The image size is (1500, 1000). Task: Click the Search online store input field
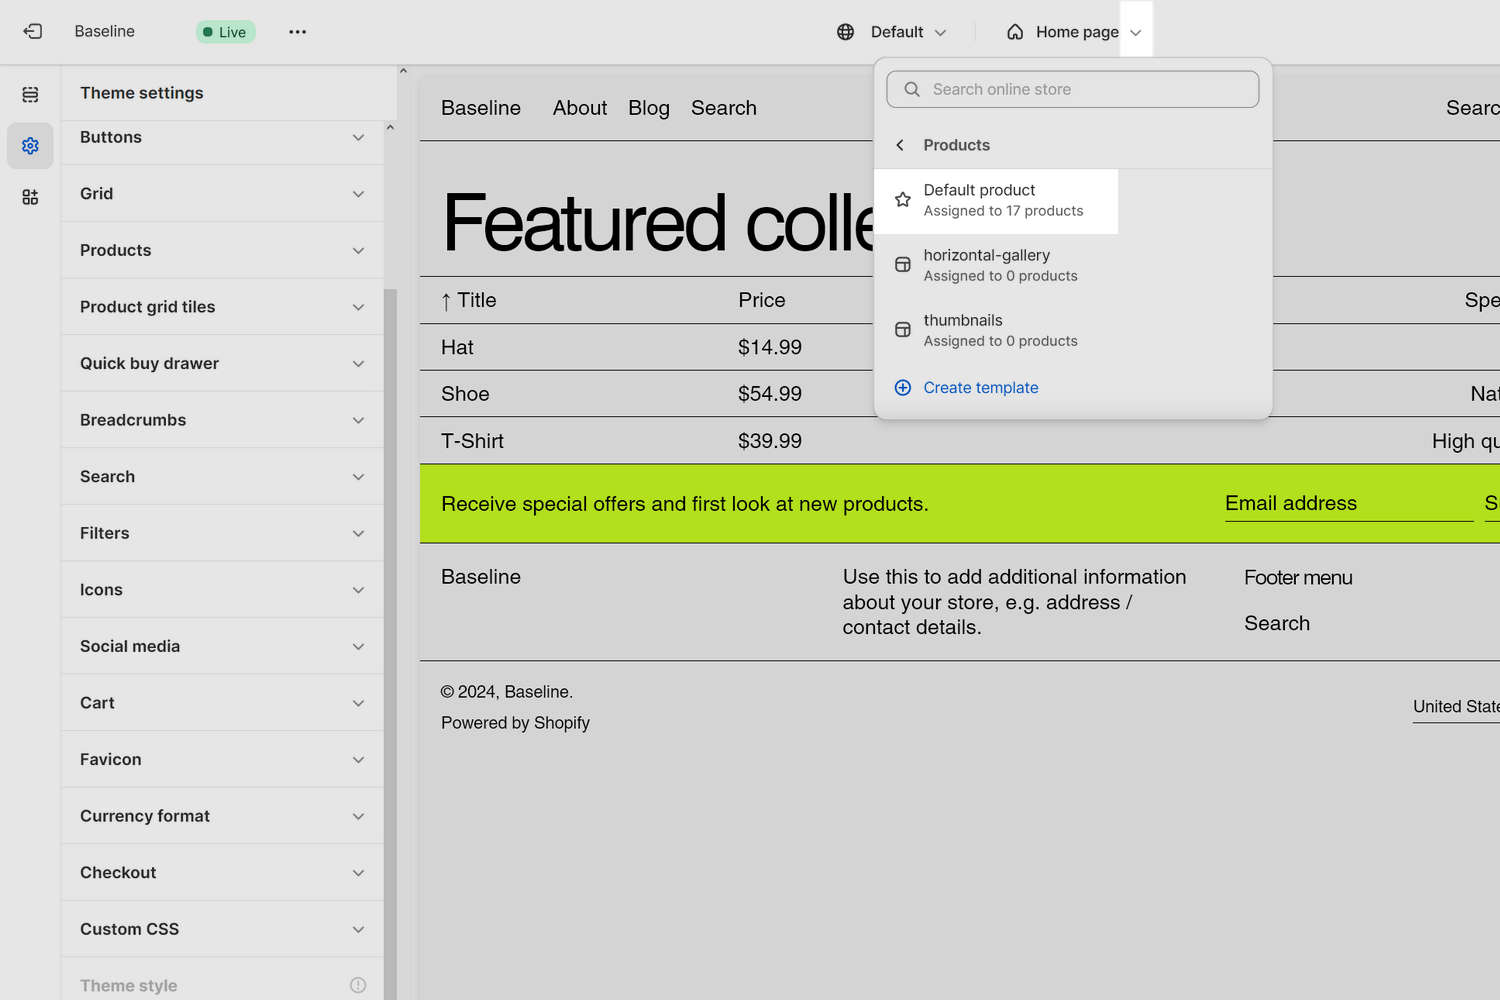pos(1072,89)
